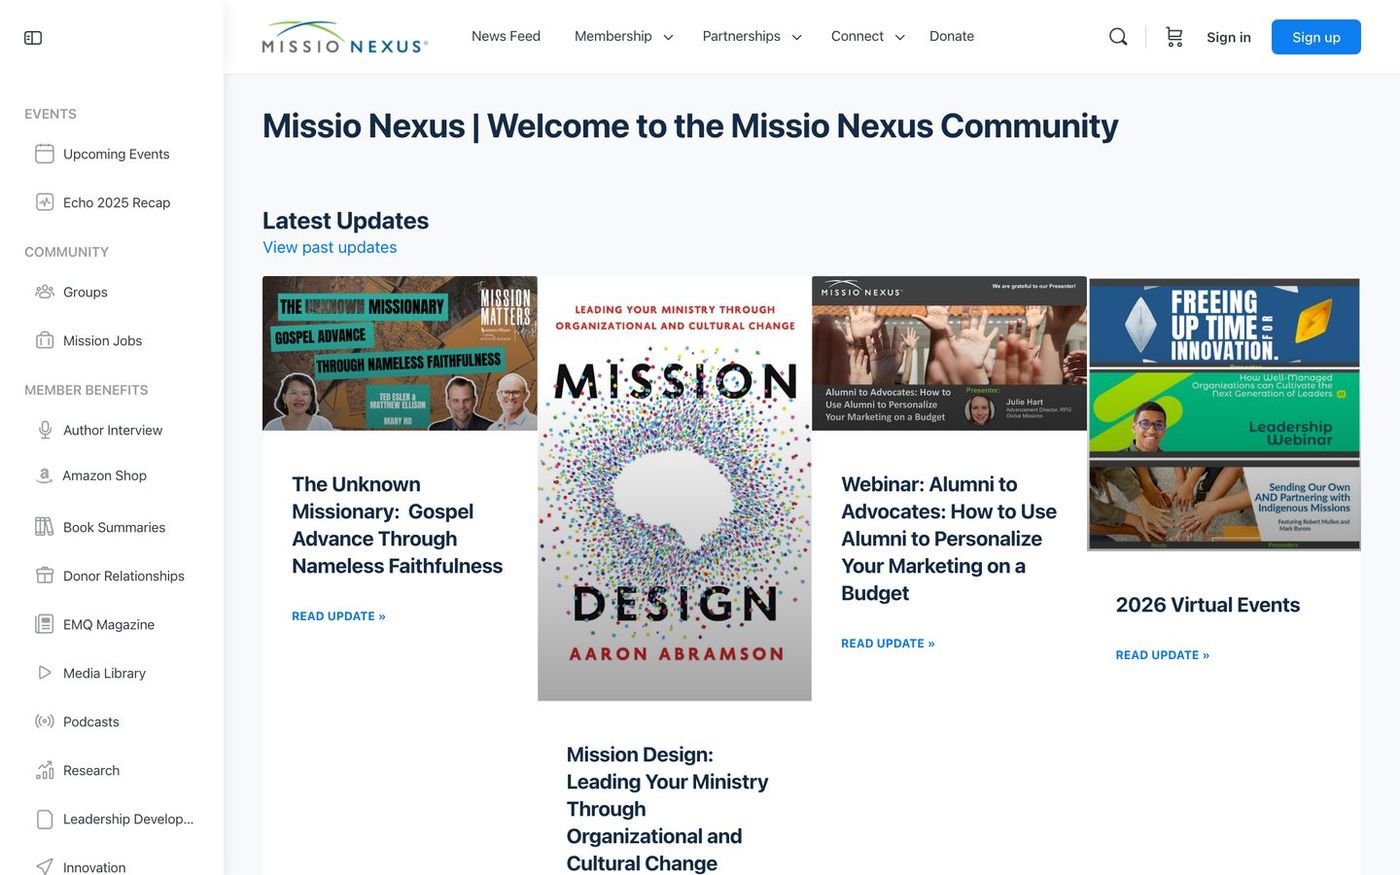Open the search magnifier icon

click(1118, 37)
